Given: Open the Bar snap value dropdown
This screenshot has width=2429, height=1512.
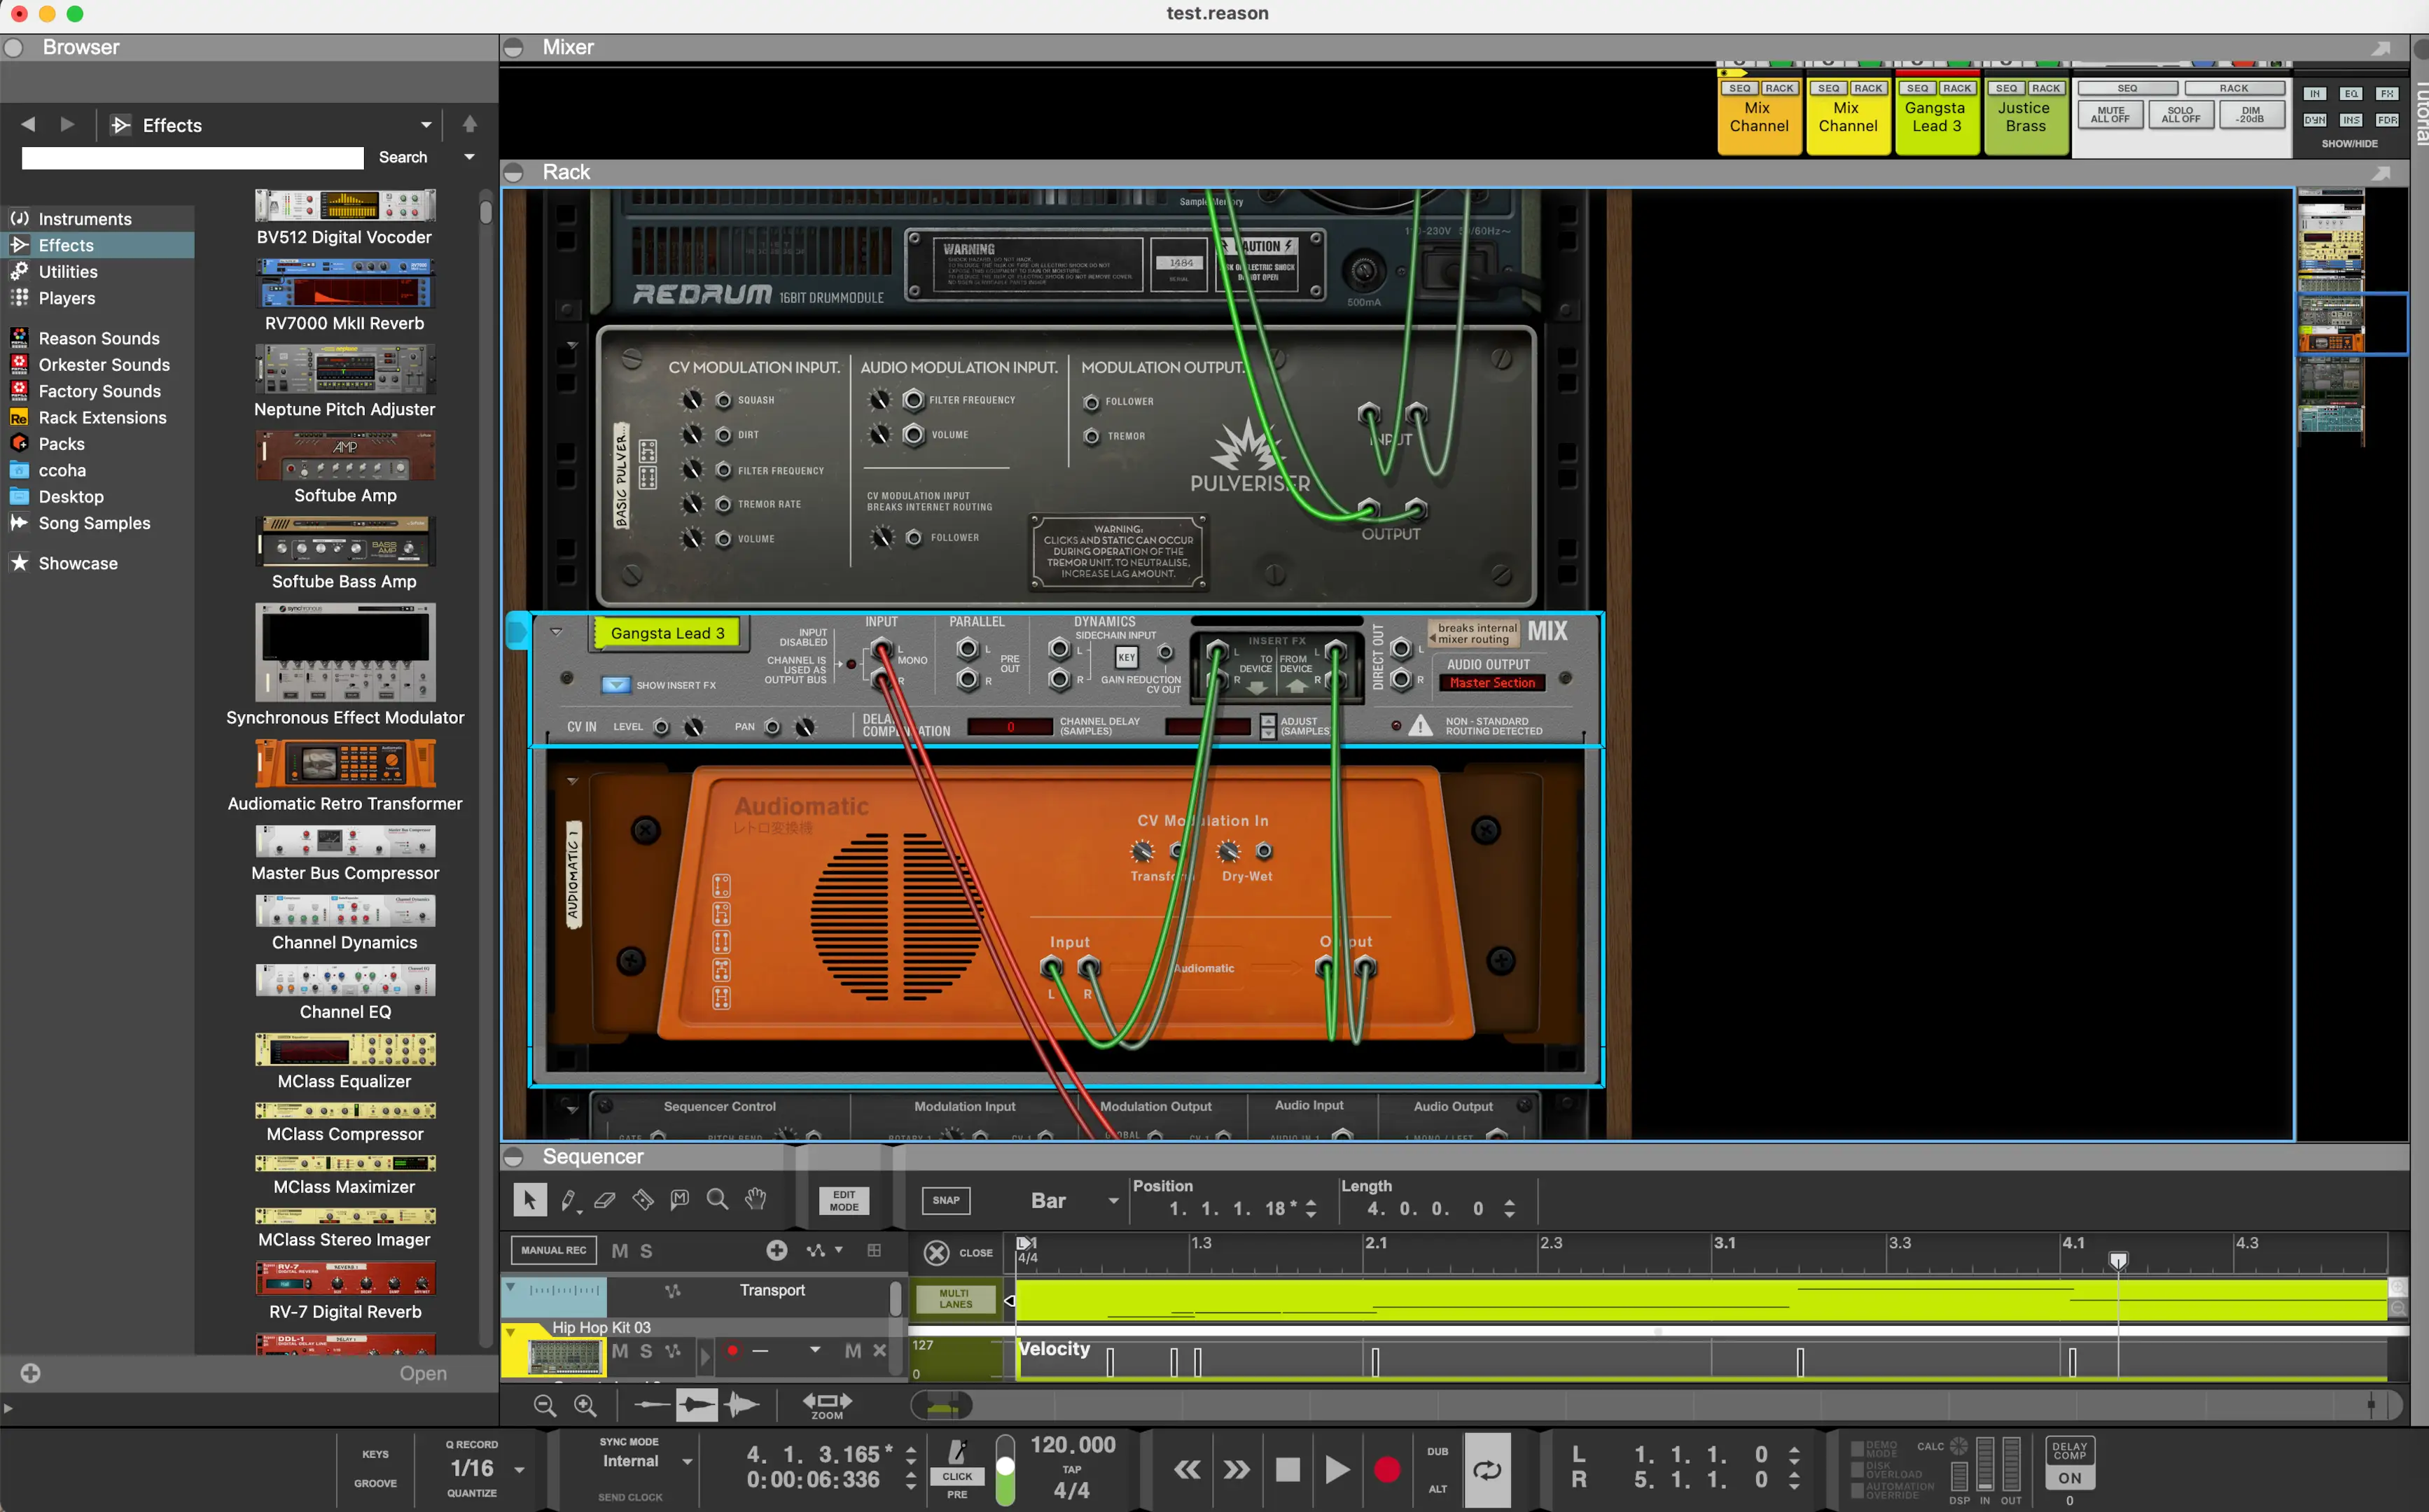Looking at the screenshot, I should tap(1113, 1200).
